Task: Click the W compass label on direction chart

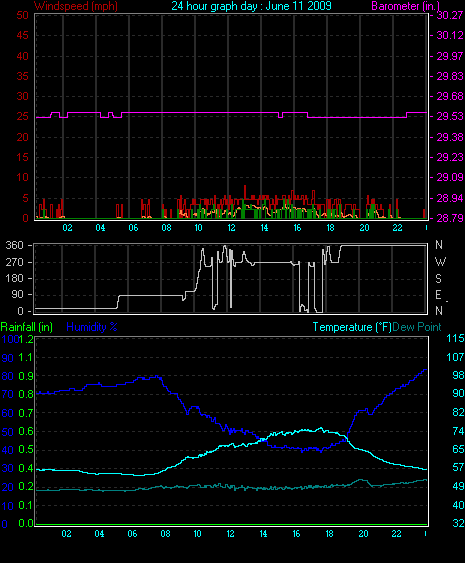Action: [440, 262]
